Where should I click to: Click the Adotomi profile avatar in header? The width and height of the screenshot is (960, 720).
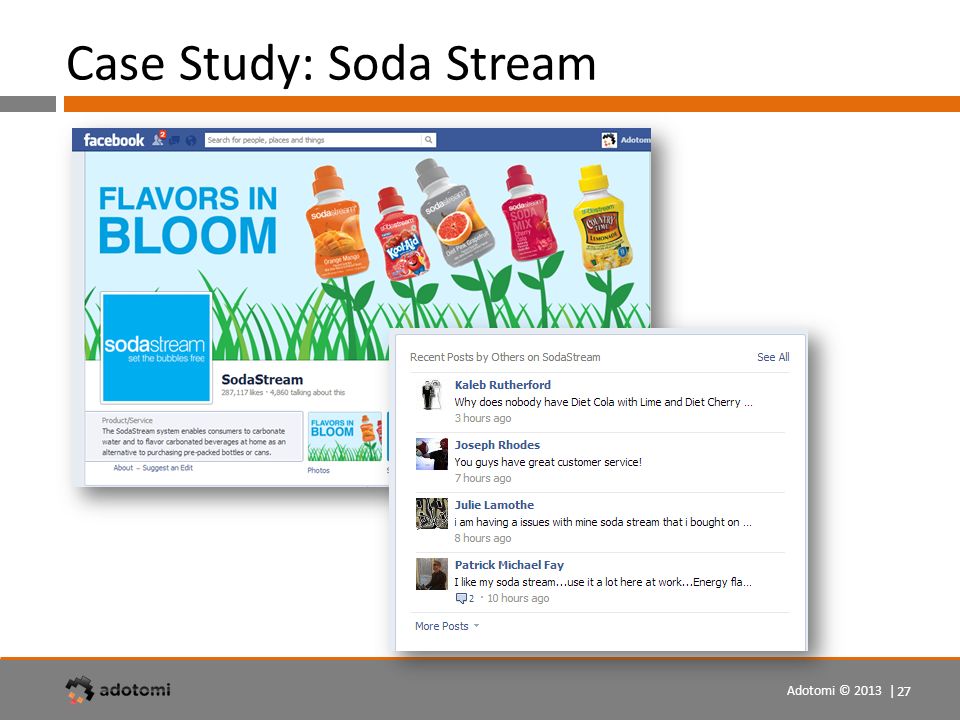coord(609,140)
